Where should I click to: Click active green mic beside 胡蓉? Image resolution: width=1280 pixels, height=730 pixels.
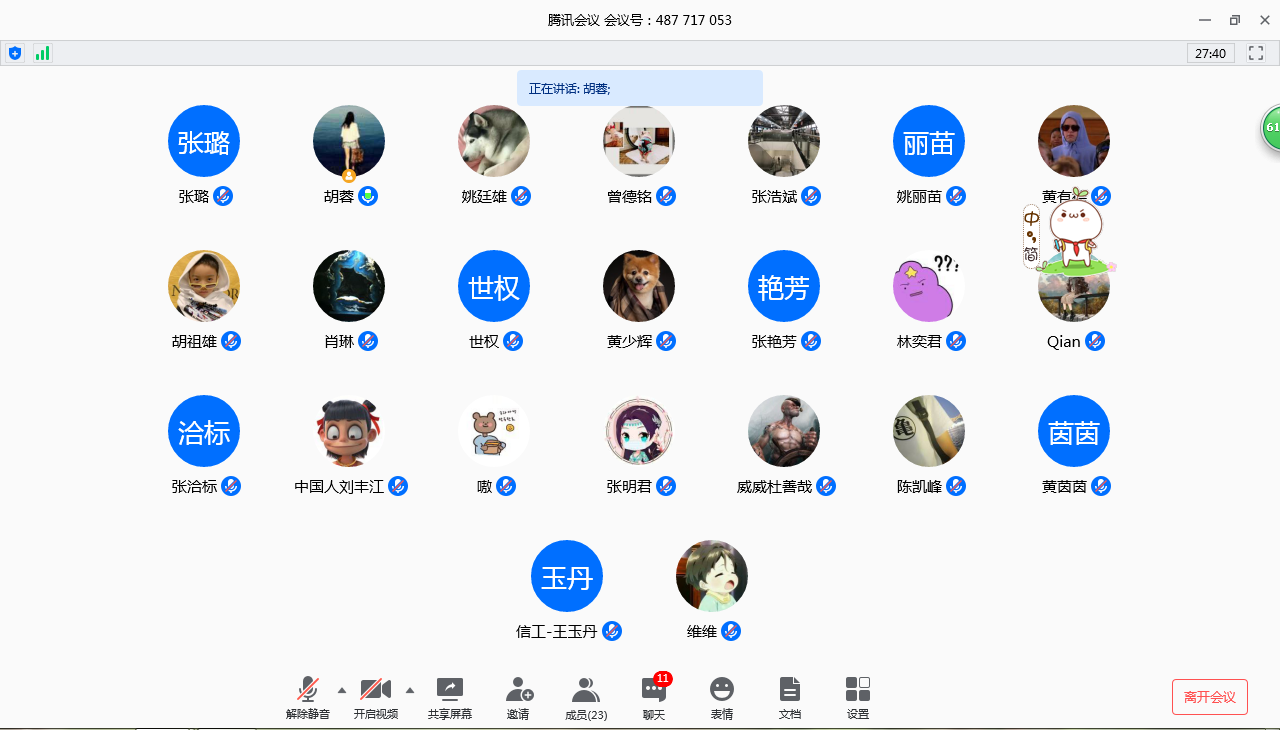[x=368, y=196]
